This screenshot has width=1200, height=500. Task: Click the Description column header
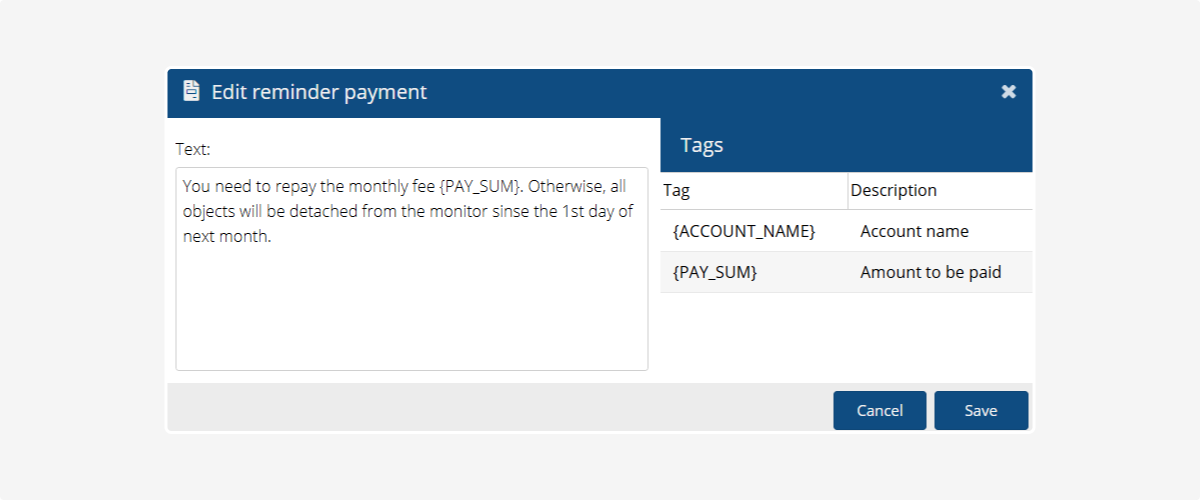893,190
